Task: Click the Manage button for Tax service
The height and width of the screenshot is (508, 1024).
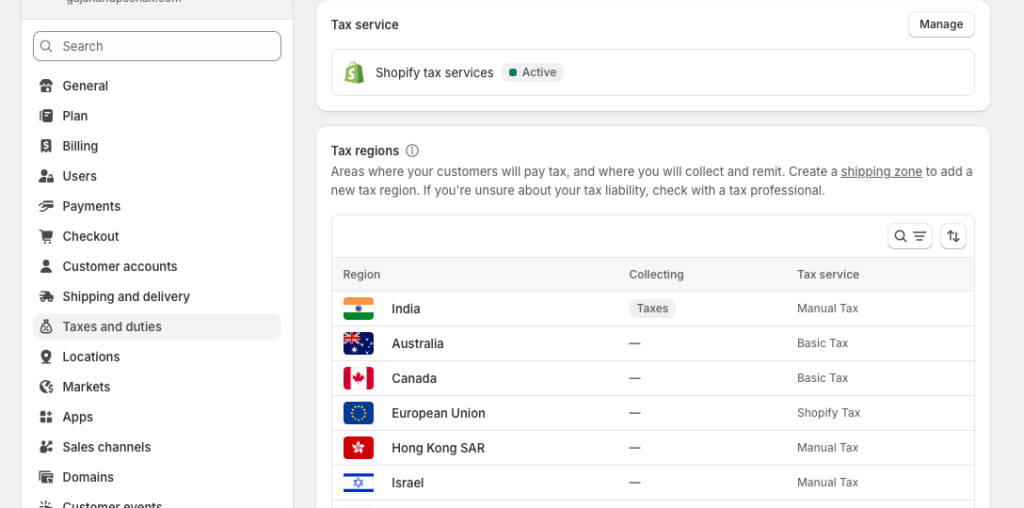Action: (940, 24)
